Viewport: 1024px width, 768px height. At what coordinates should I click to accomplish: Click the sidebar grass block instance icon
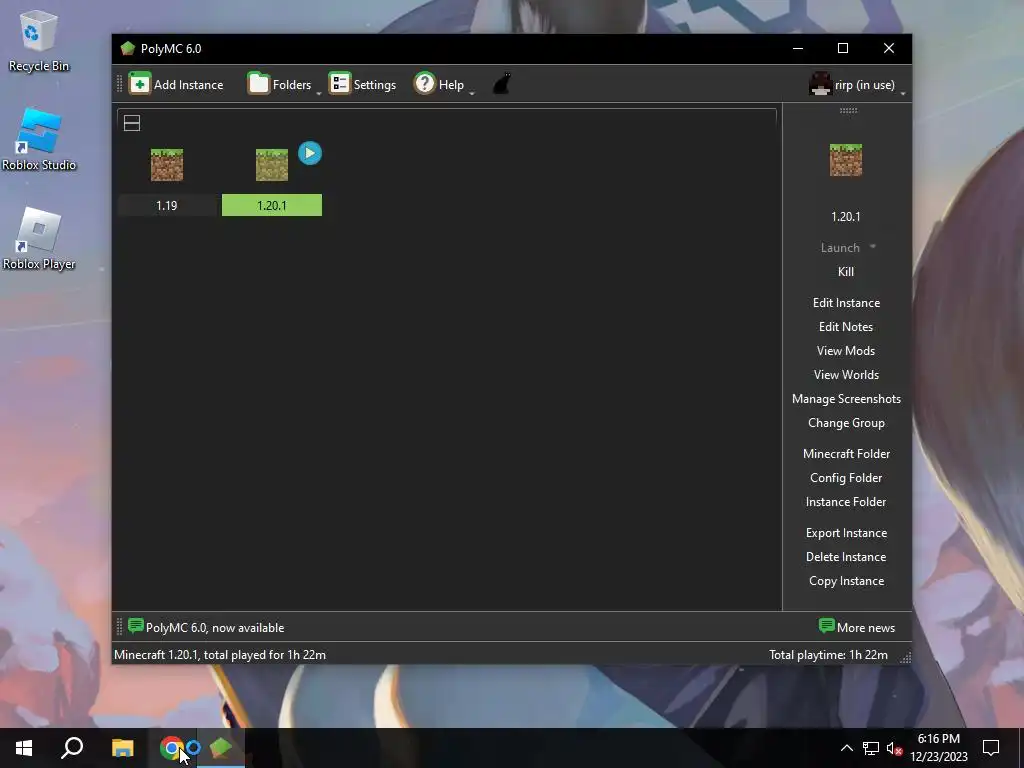(x=846, y=160)
